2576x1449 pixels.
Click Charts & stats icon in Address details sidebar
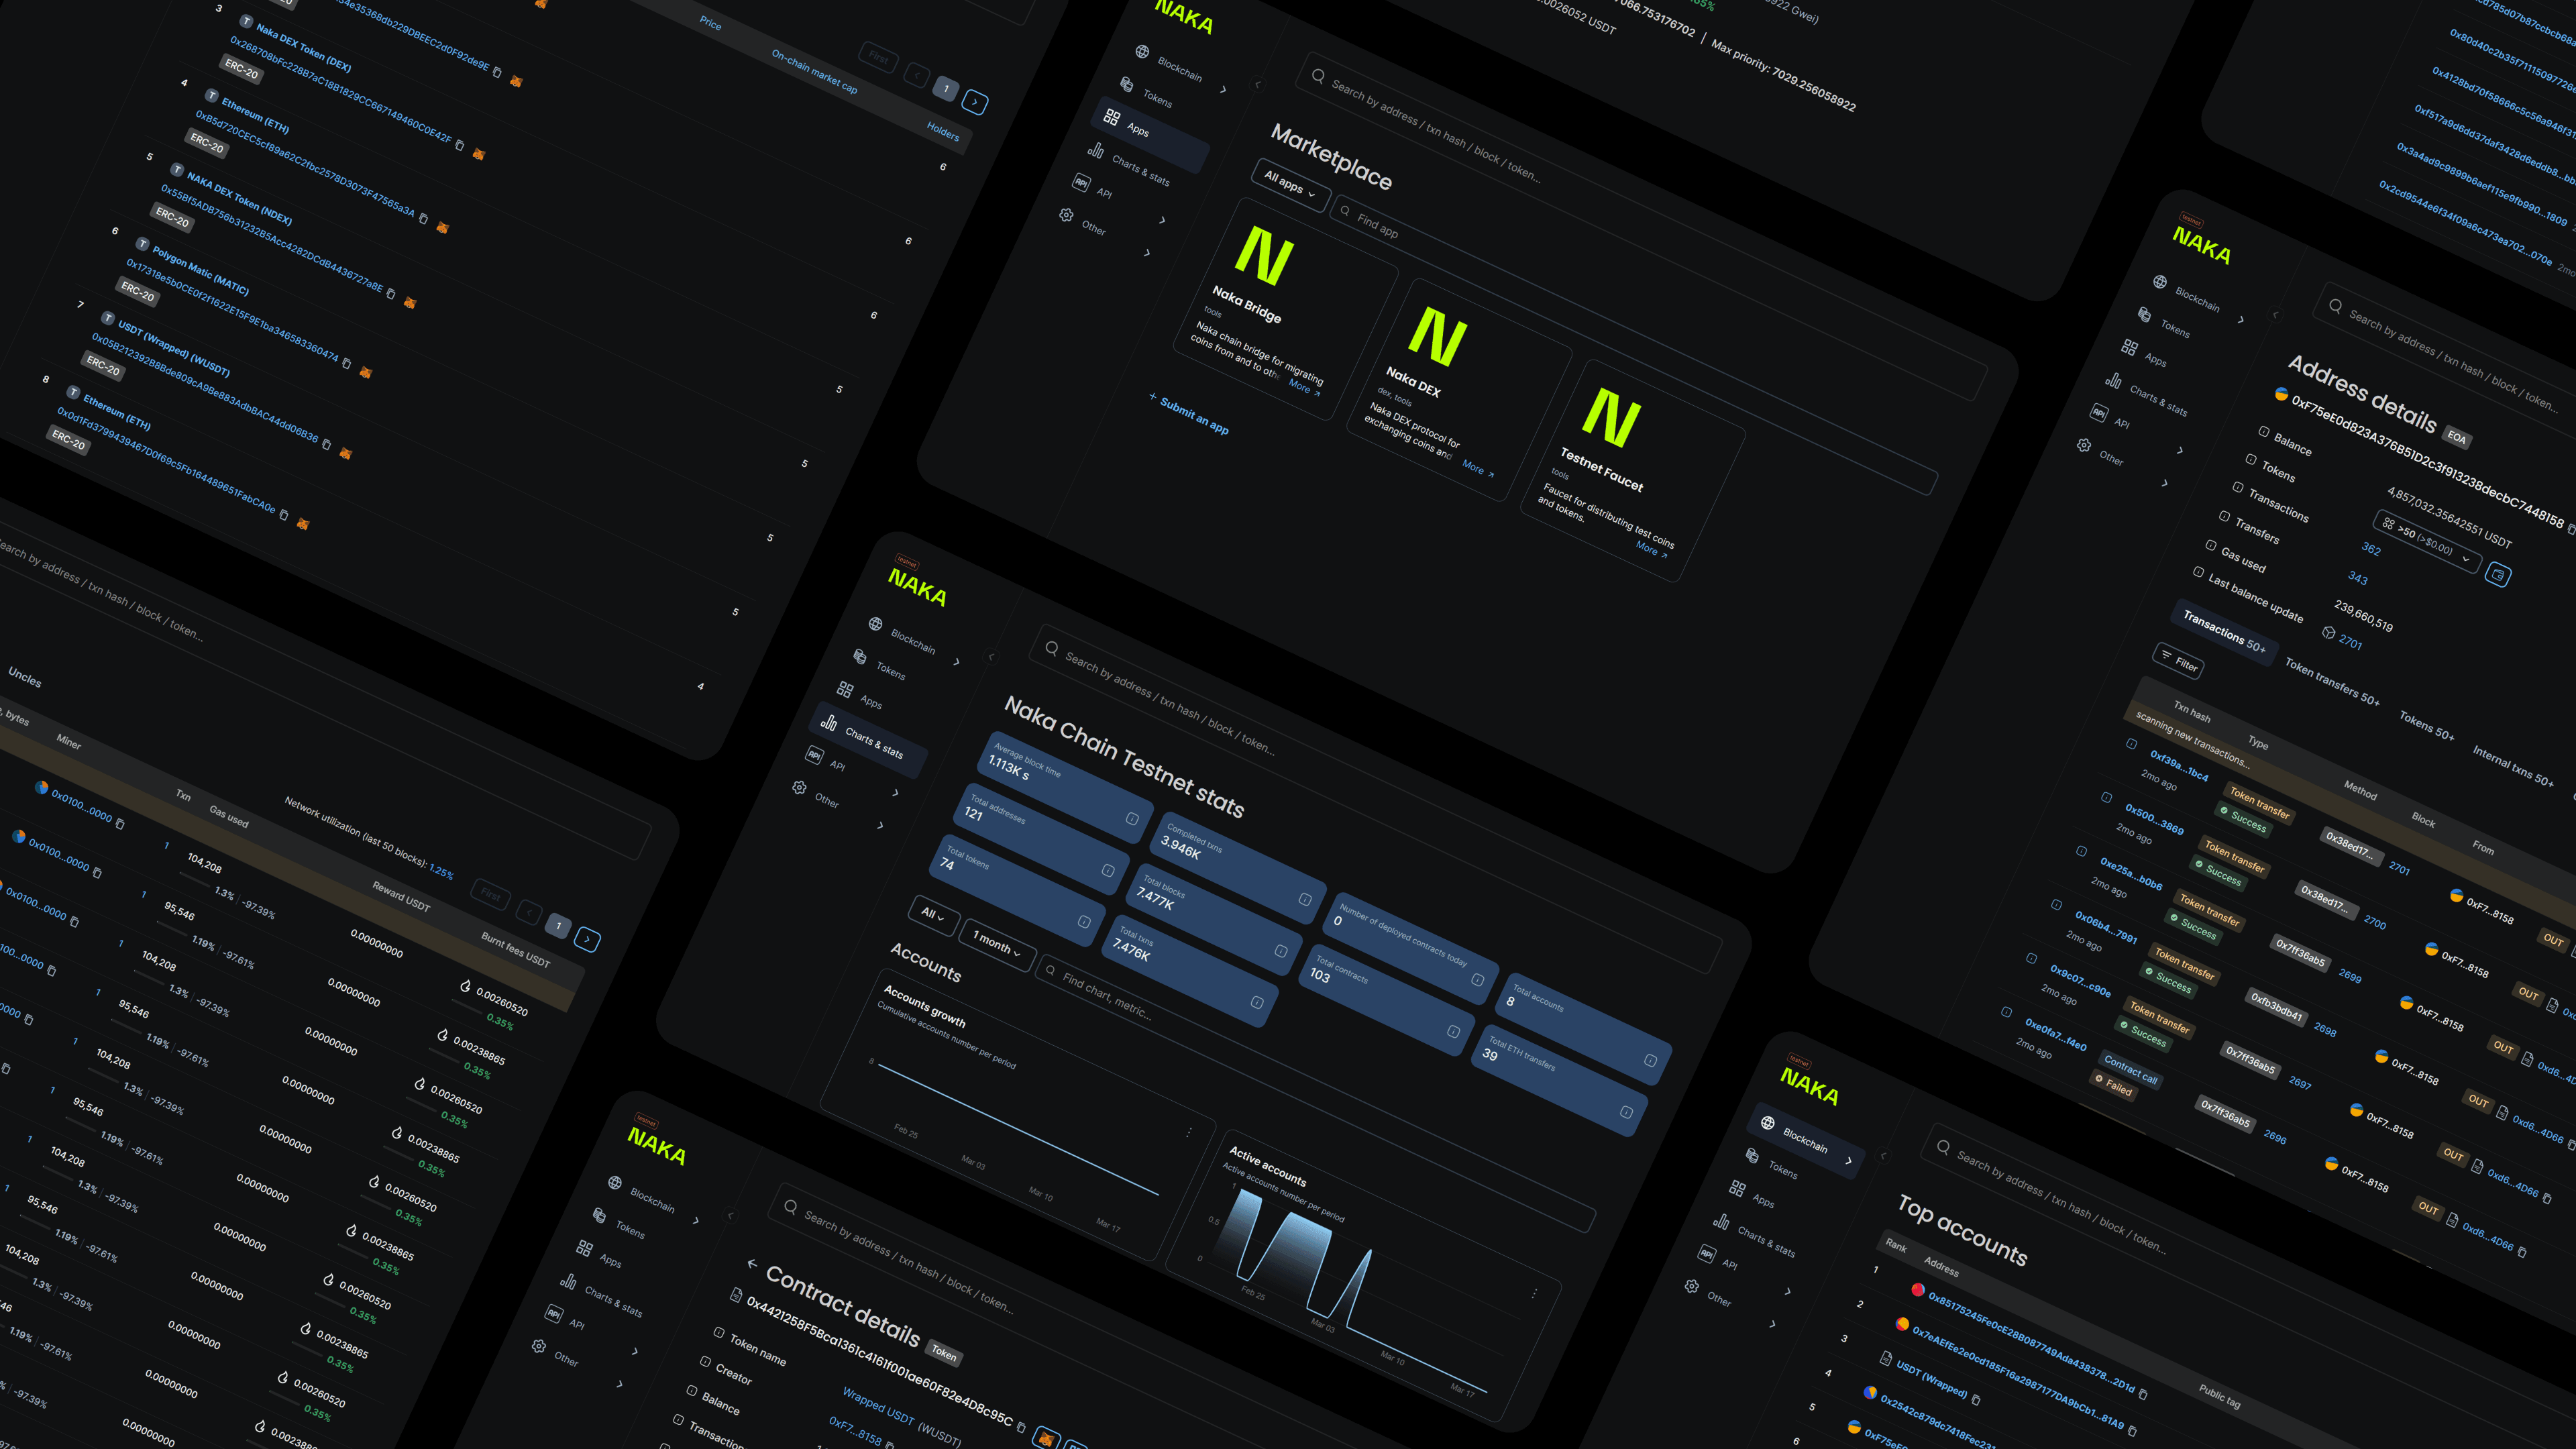[x=2113, y=380]
